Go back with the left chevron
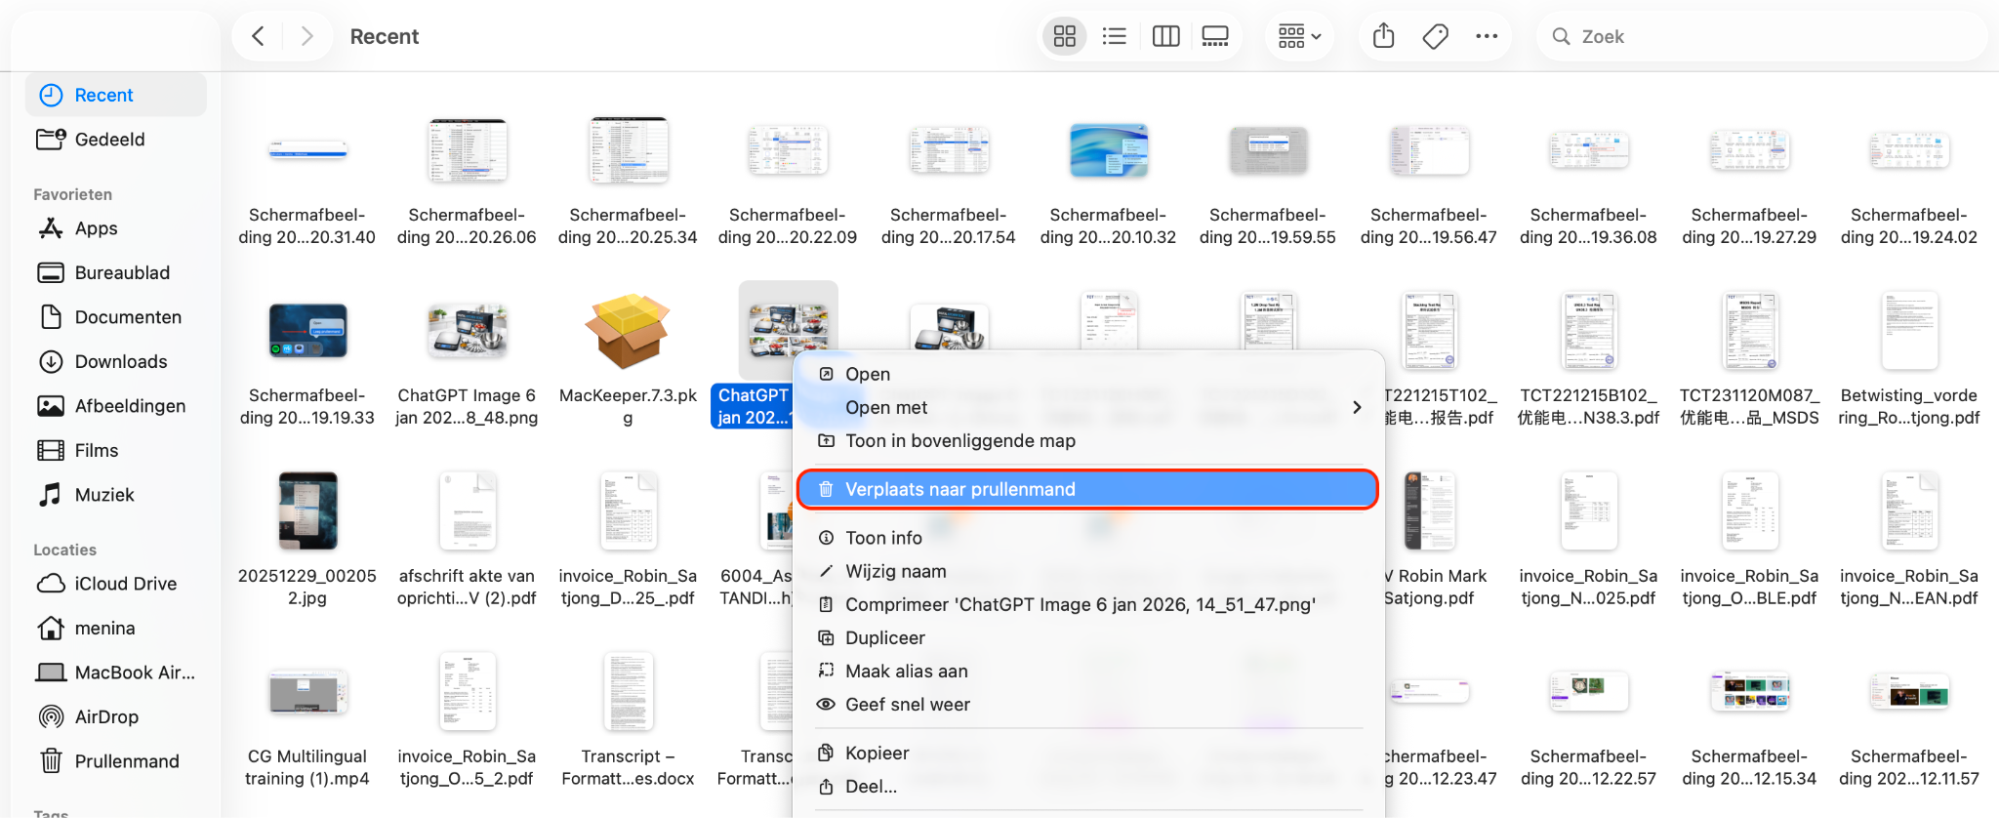The height and width of the screenshot is (818, 1999). (x=258, y=36)
